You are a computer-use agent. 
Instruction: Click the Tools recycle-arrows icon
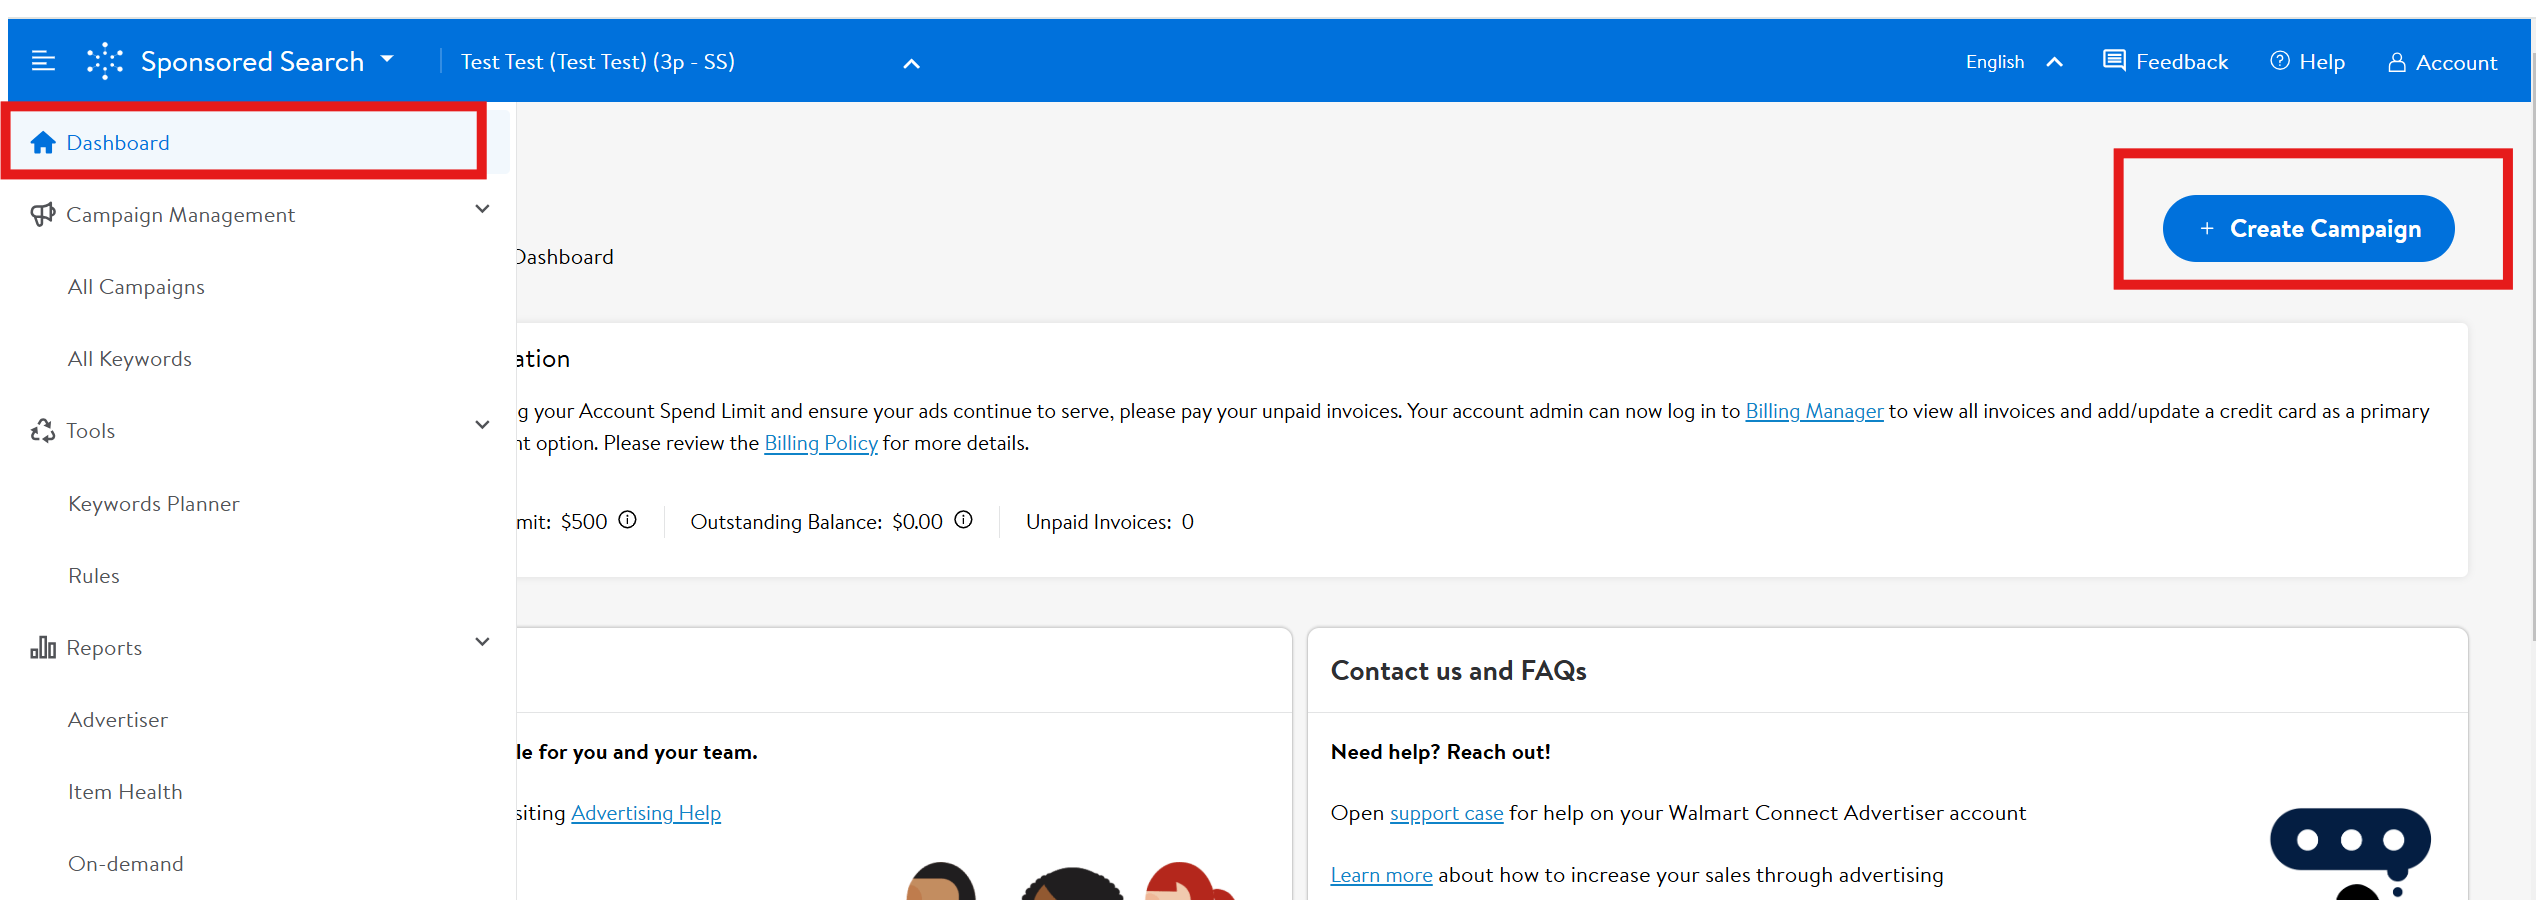pos(43,431)
